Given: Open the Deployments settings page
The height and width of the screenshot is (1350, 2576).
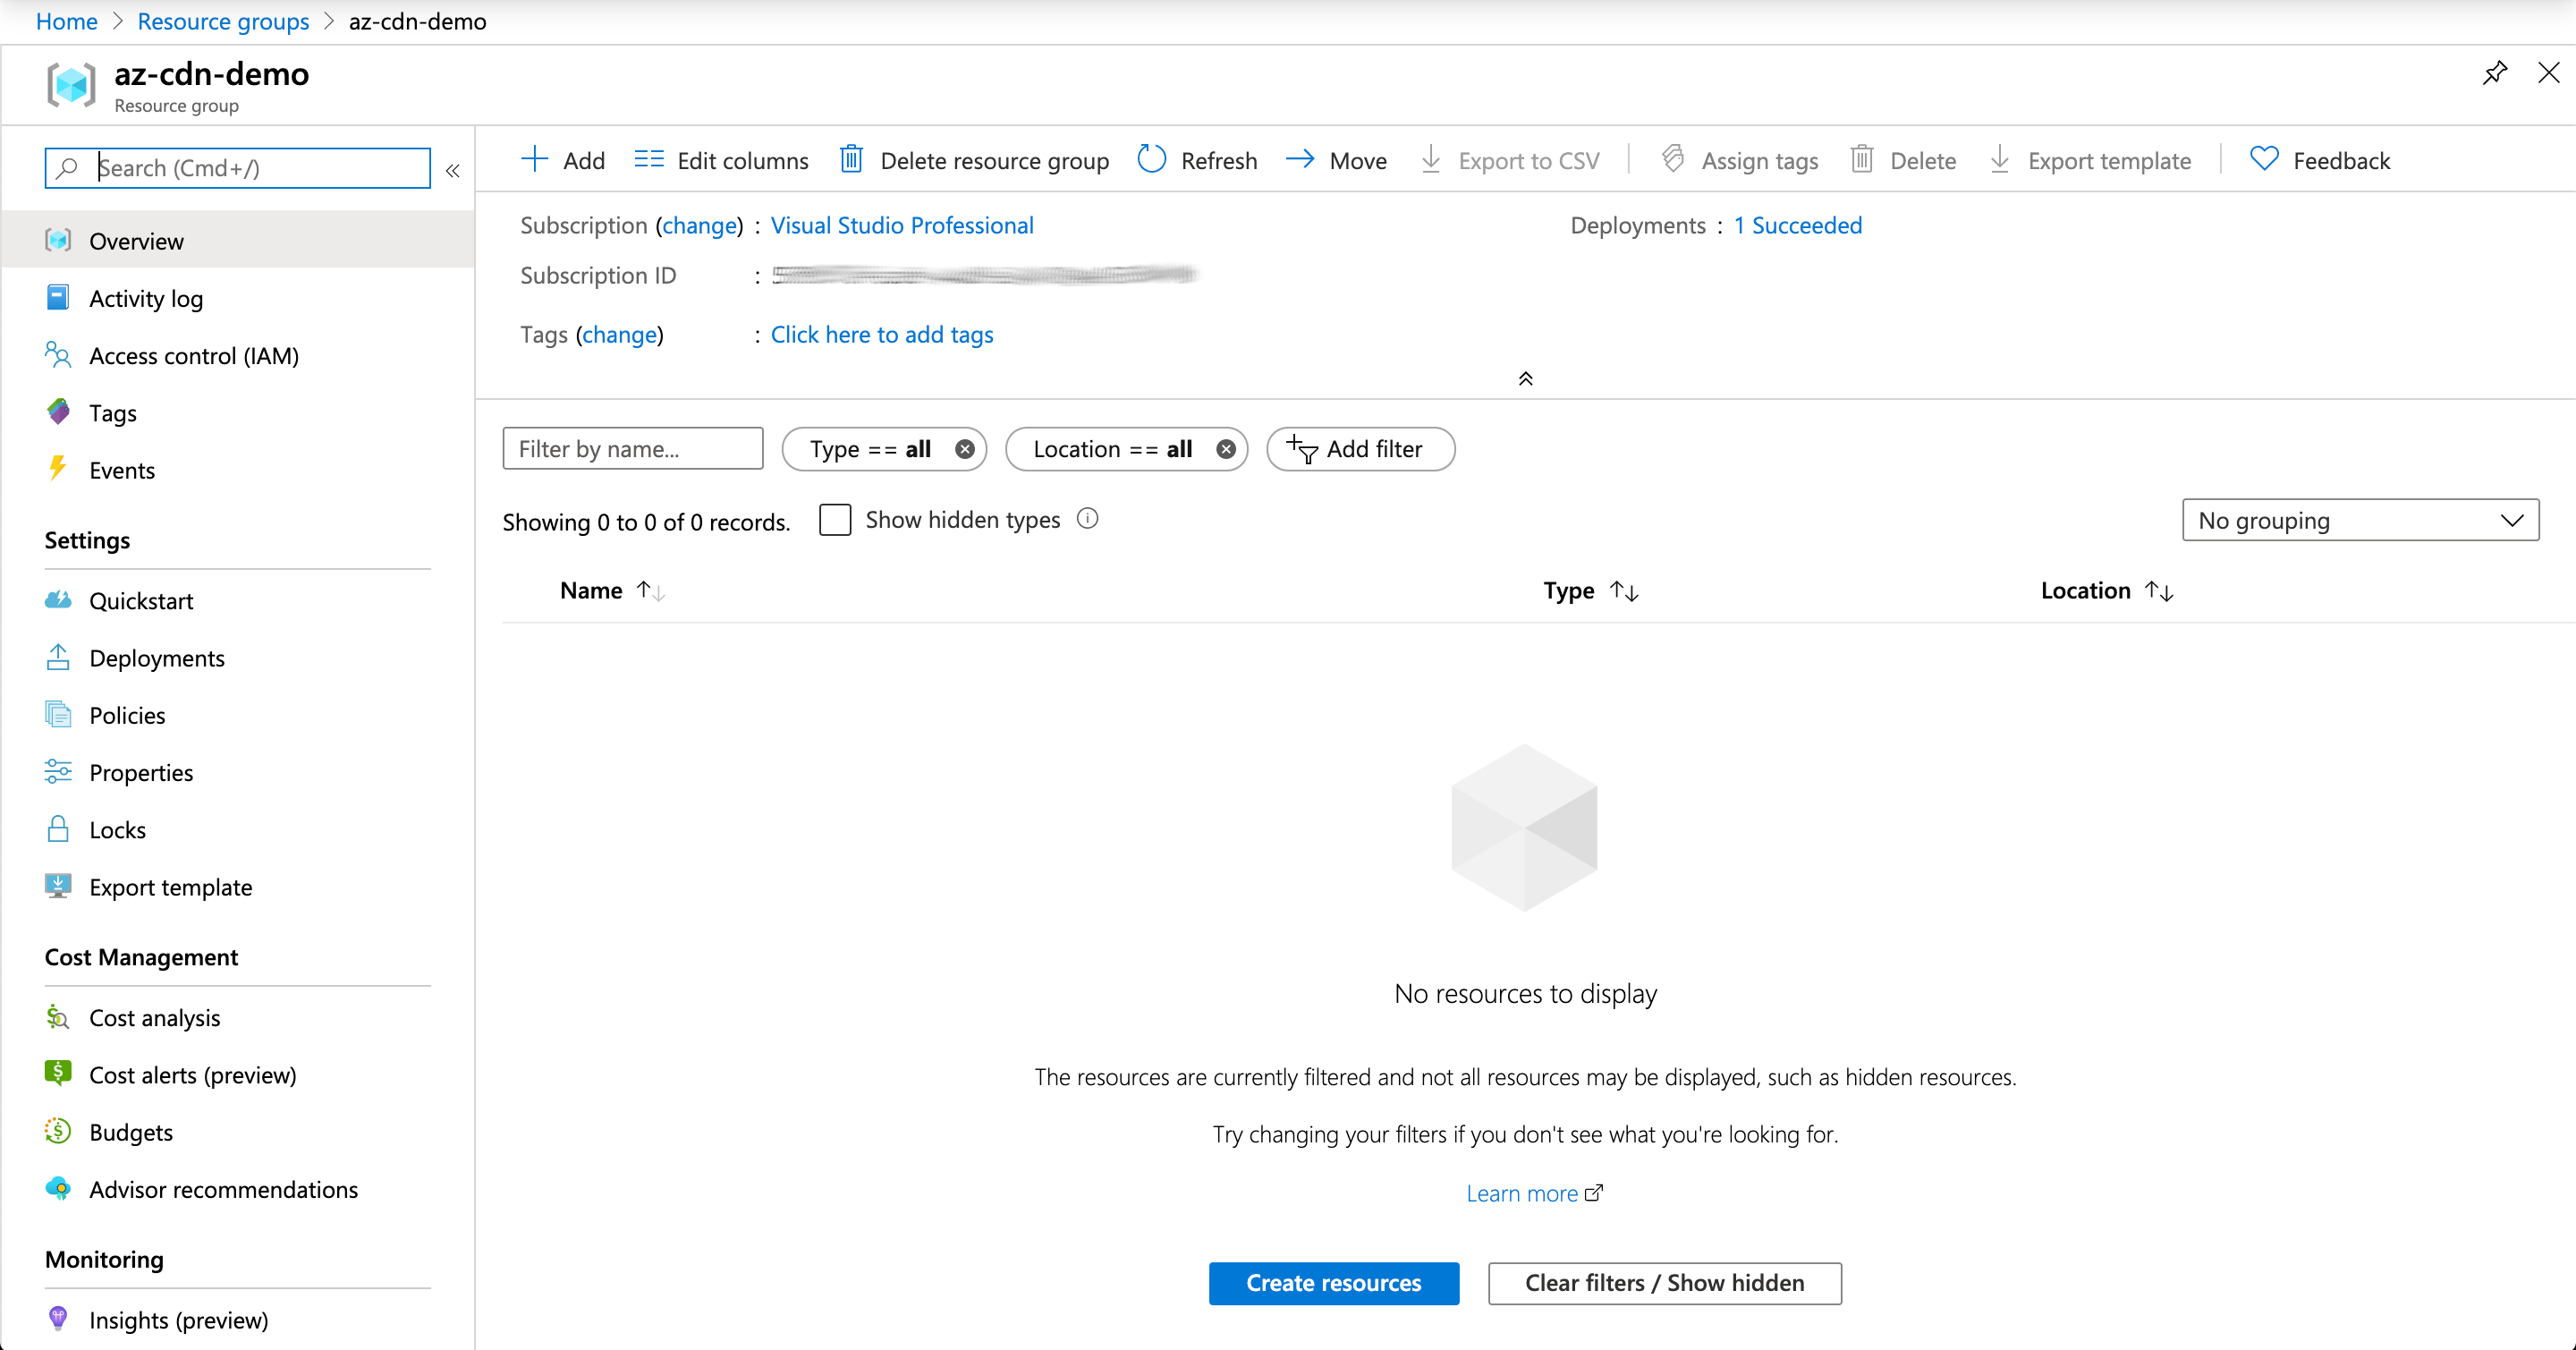Looking at the screenshot, I should point(157,657).
